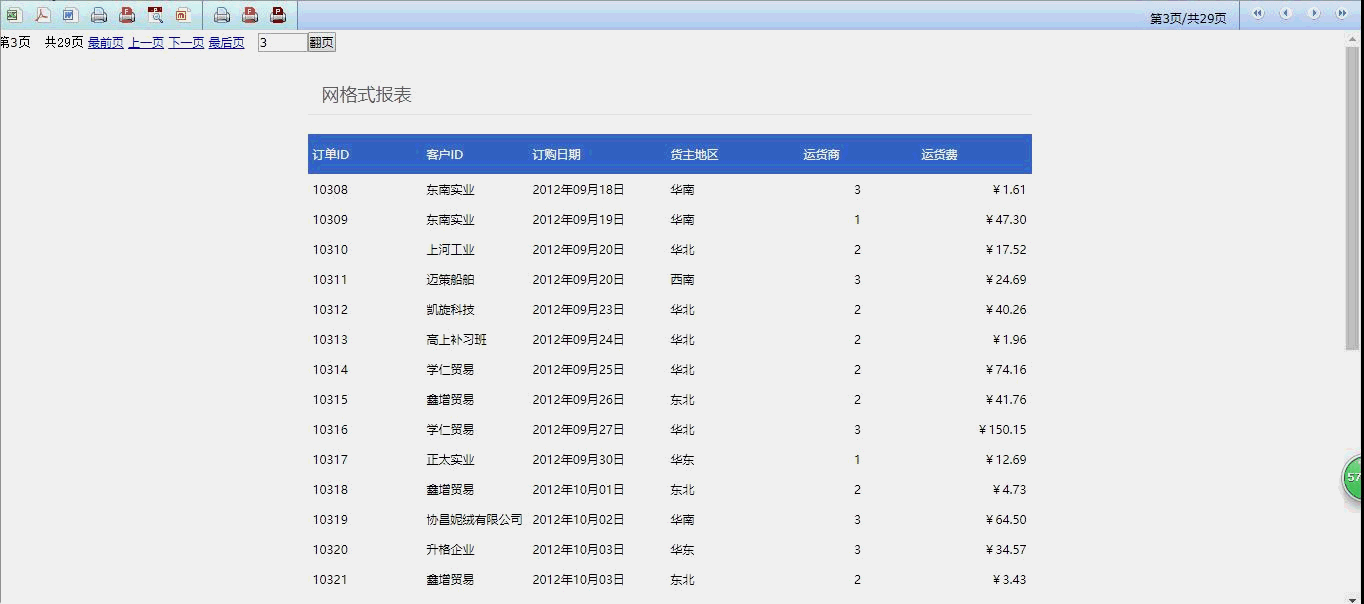Click customer 高上补习班
The width and height of the screenshot is (1364, 604).
tap(456, 339)
